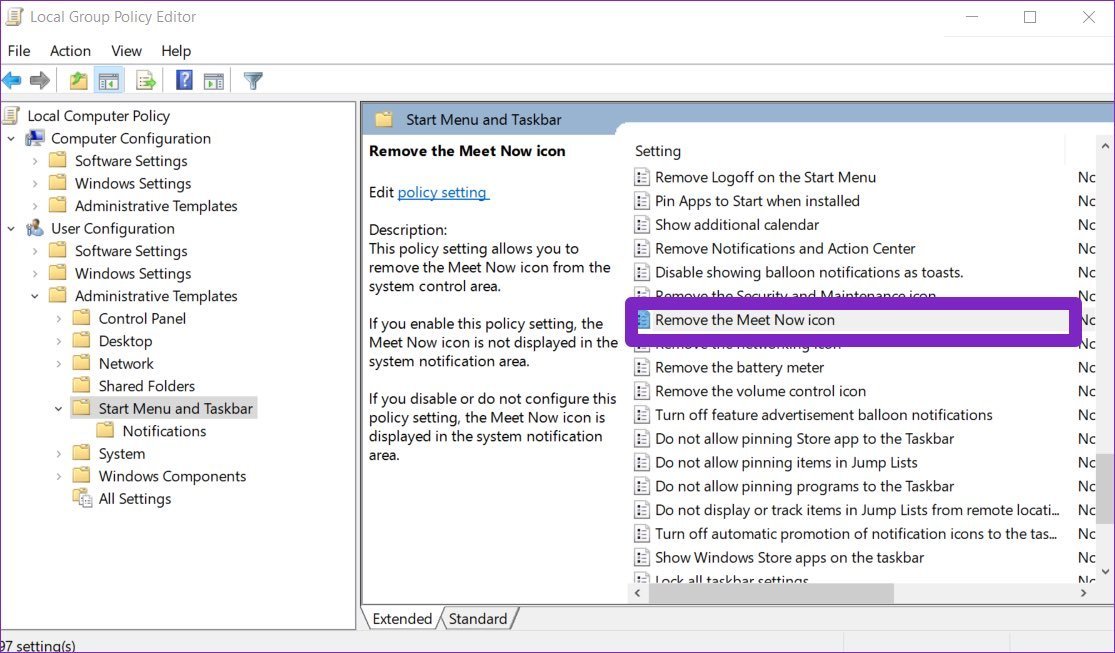Click the scroll up arrow in settings list
1115x653 pixels.
point(1104,146)
